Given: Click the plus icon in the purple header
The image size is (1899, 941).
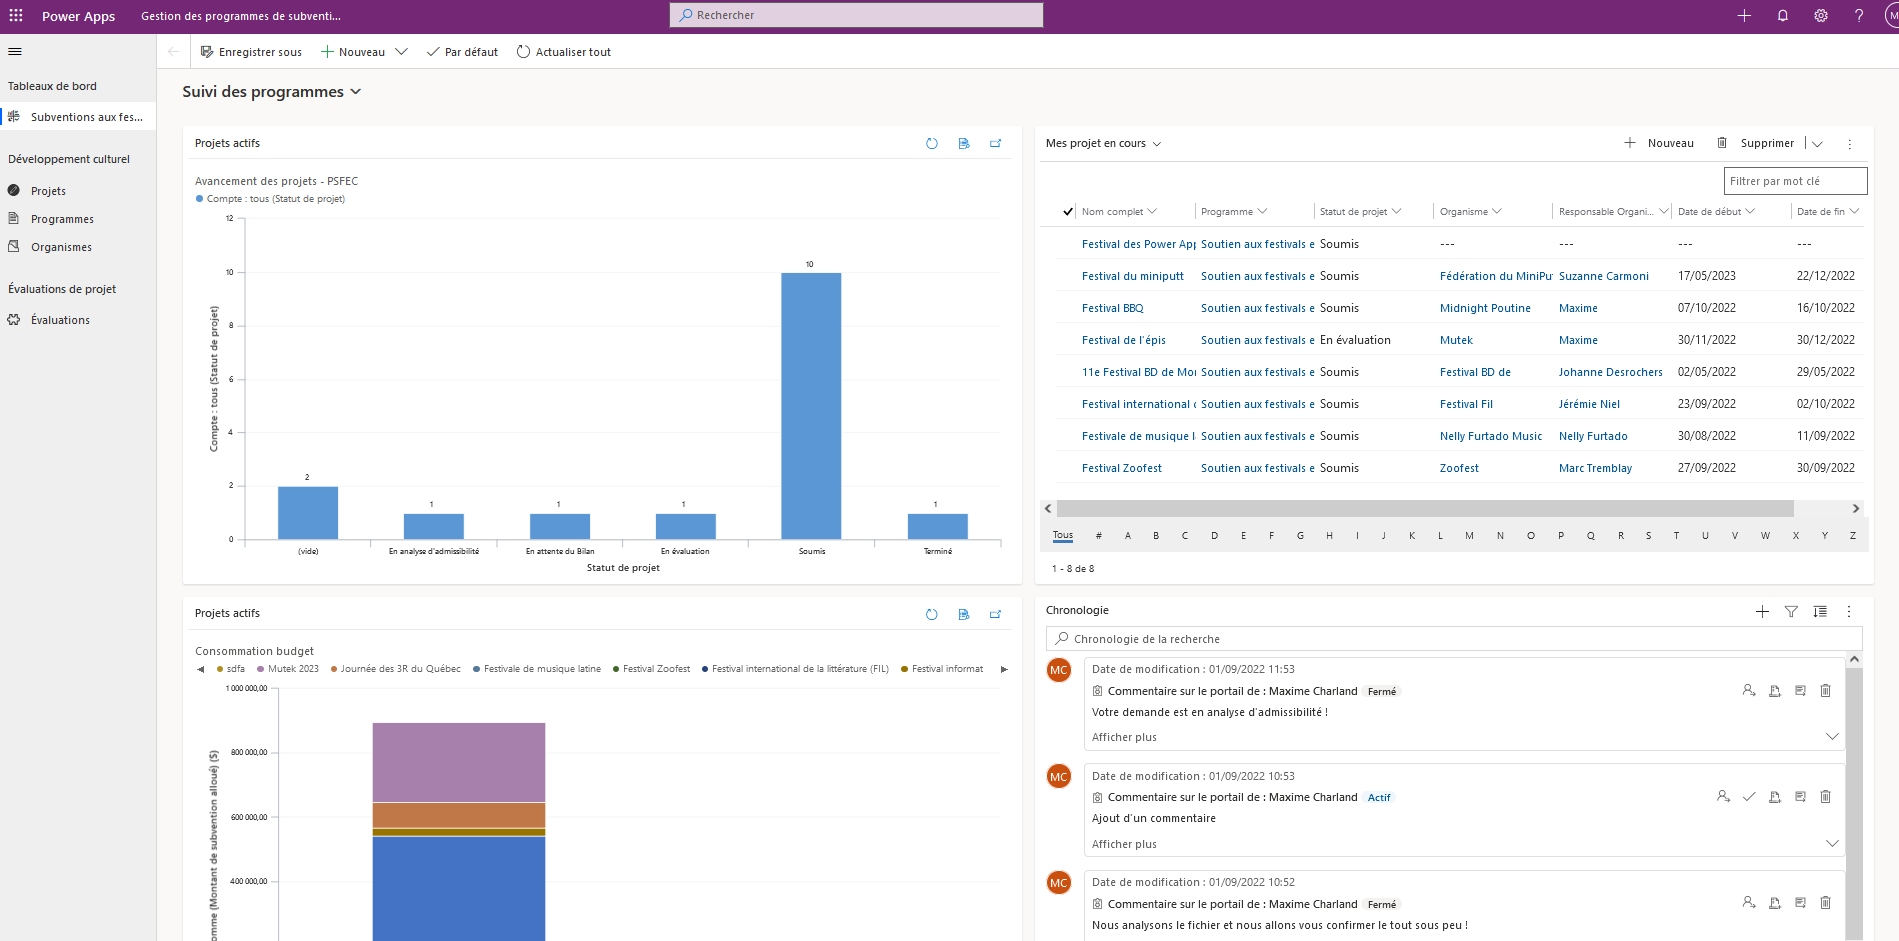Looking at the screenshot, I should click(1744, 15).
